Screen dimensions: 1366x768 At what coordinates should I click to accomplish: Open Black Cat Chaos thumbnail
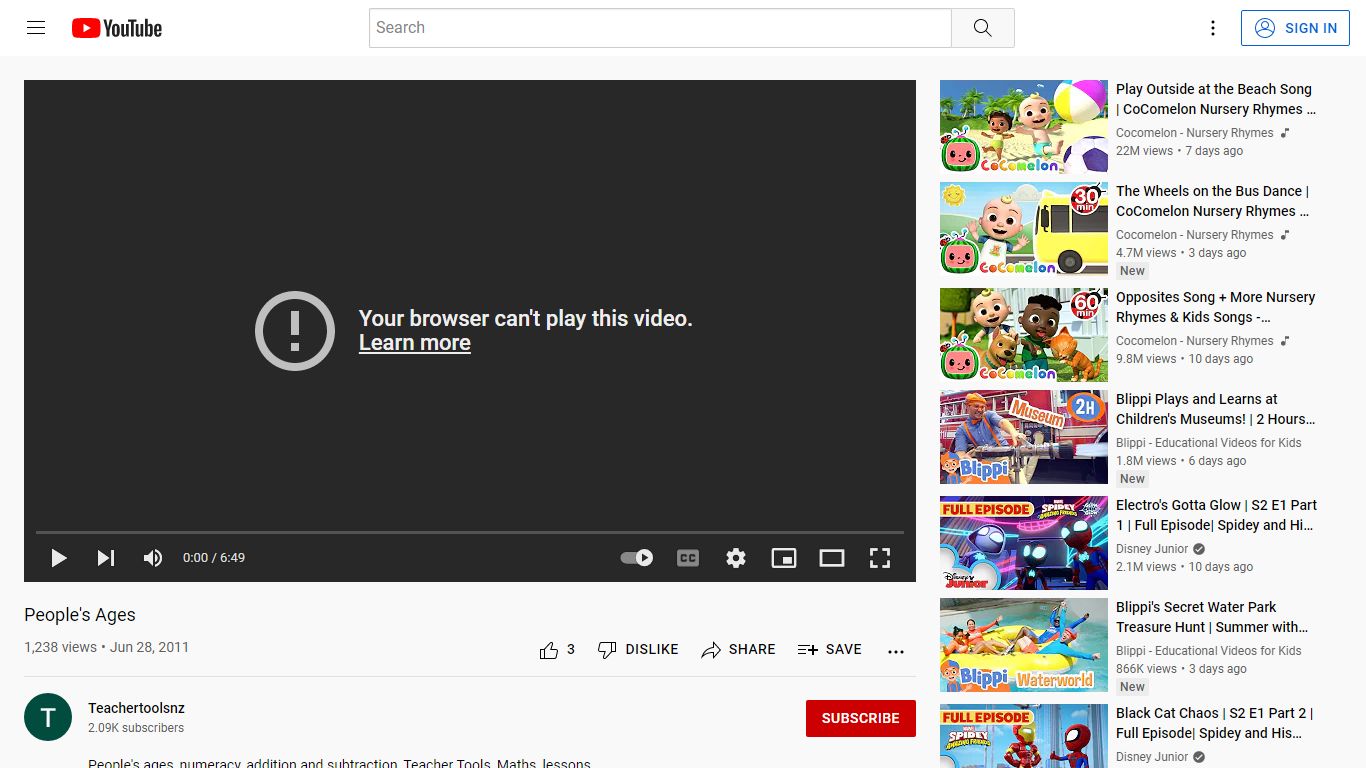[1024, 736]
